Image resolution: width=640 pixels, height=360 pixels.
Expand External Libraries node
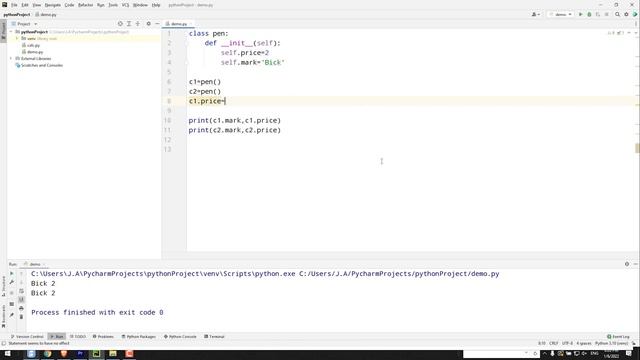point(11,58)
